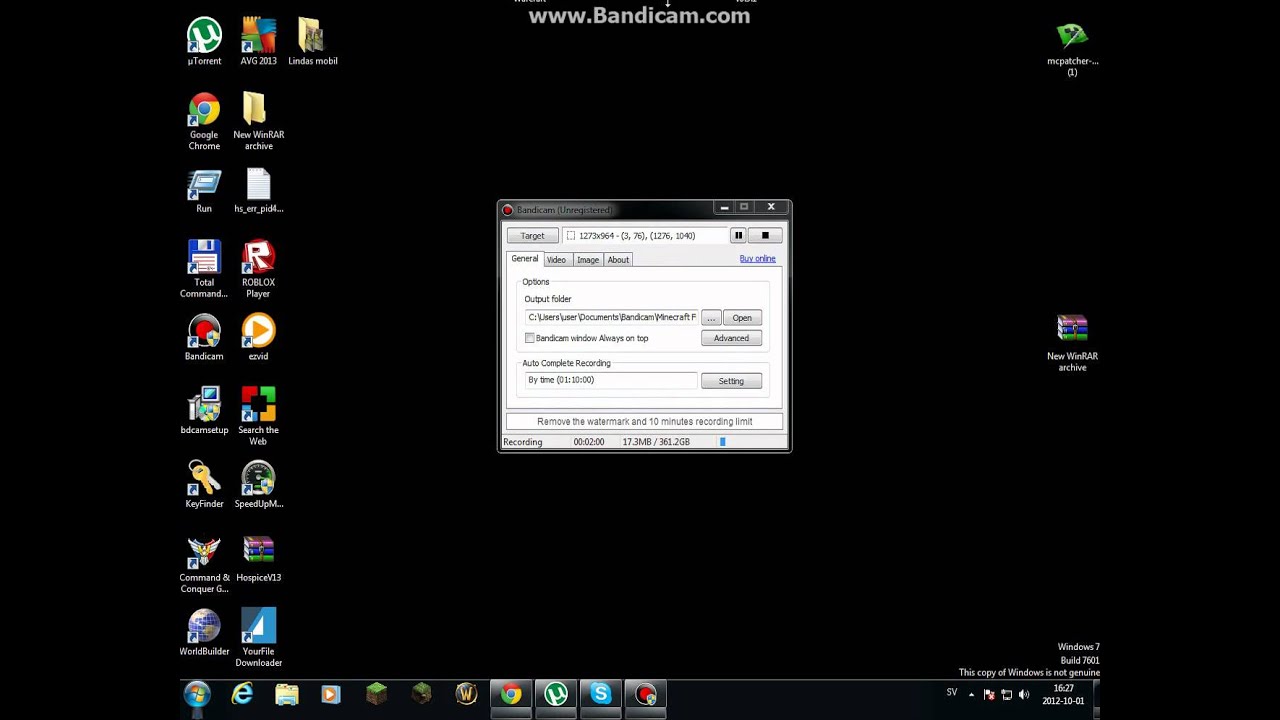Select the KeyFinder desktop icon

coord(204,485)
